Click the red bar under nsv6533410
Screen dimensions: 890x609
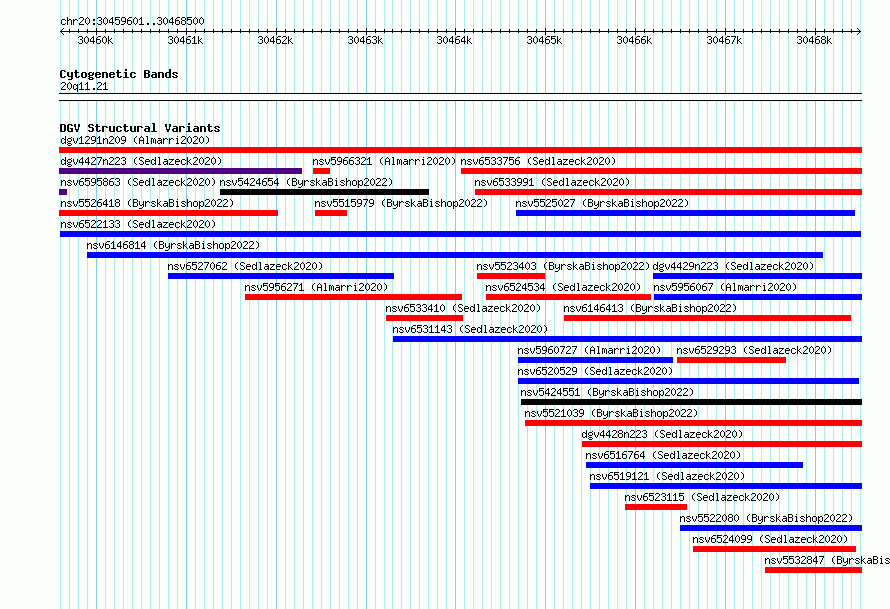click(x=425, y=318)
